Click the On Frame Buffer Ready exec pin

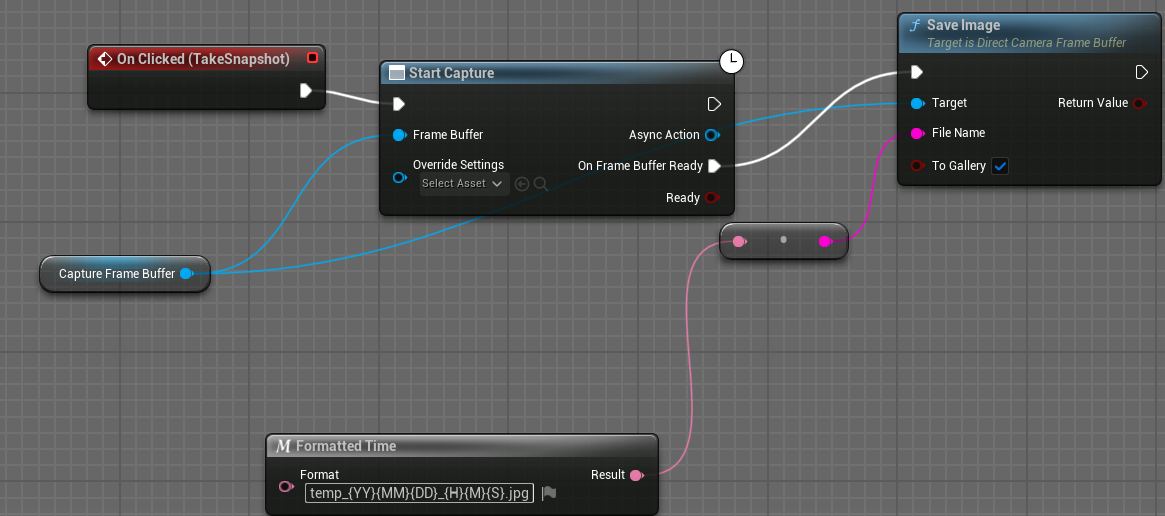(714, 166)
